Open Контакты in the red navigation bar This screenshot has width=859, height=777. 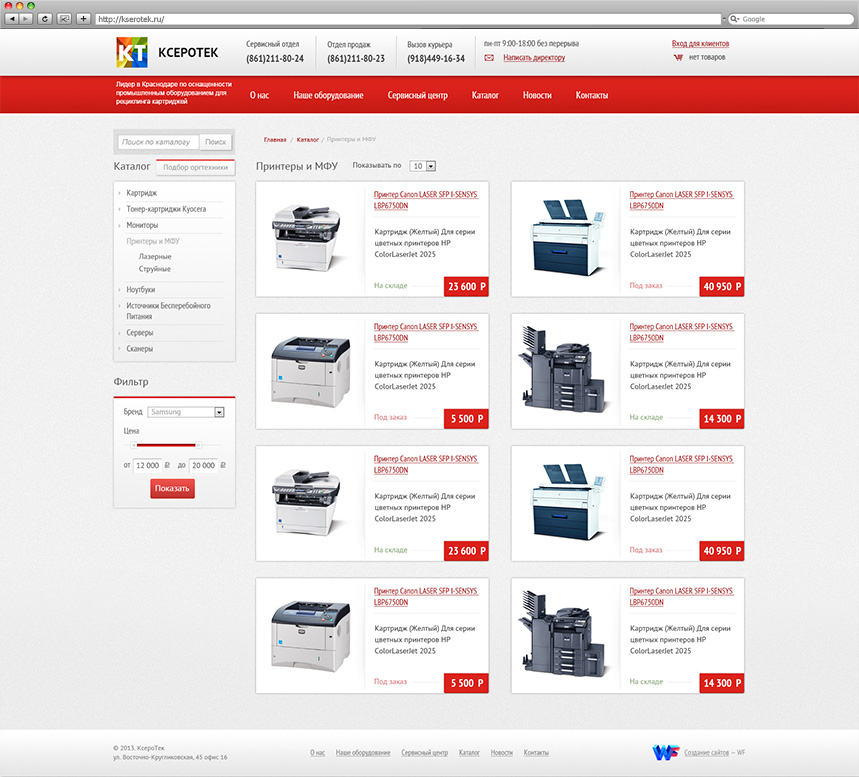point(592,95)
